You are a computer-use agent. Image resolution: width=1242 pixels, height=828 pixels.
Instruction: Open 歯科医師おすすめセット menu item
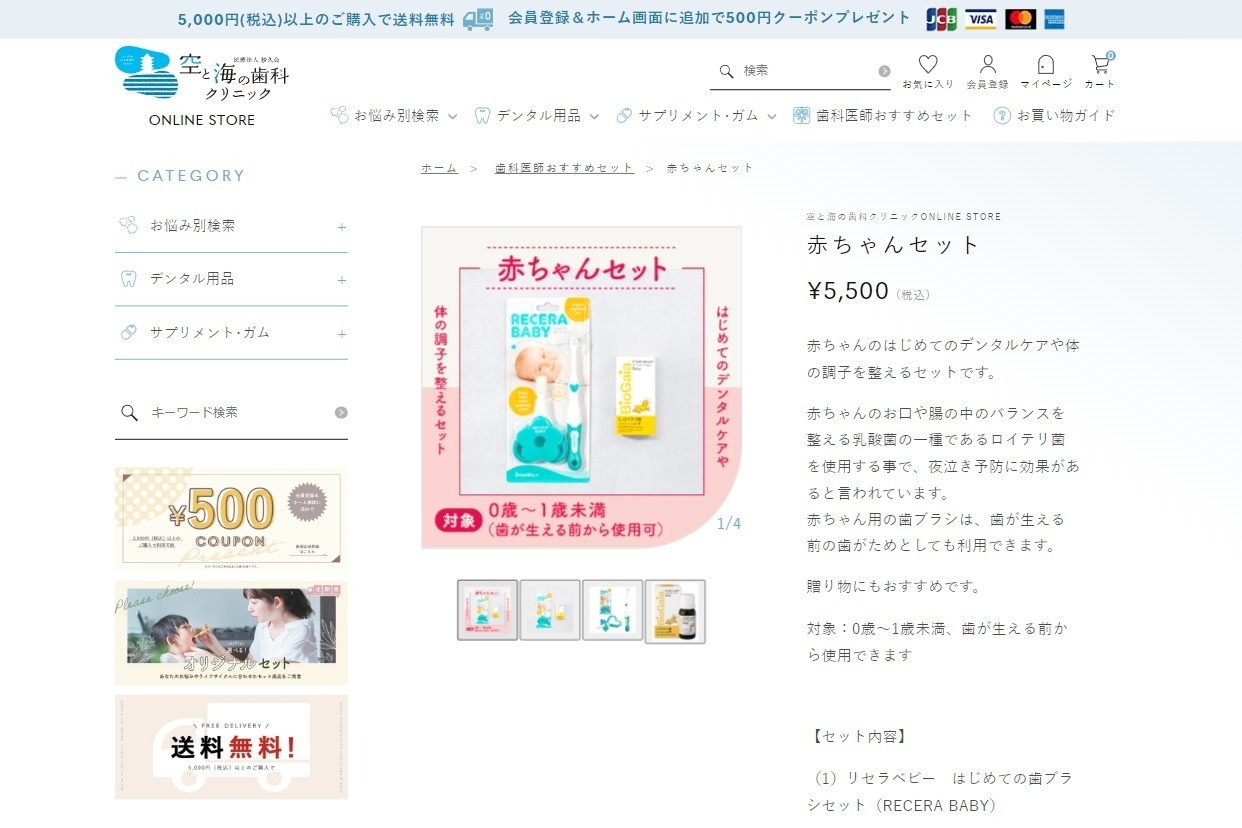coord(882,116)
